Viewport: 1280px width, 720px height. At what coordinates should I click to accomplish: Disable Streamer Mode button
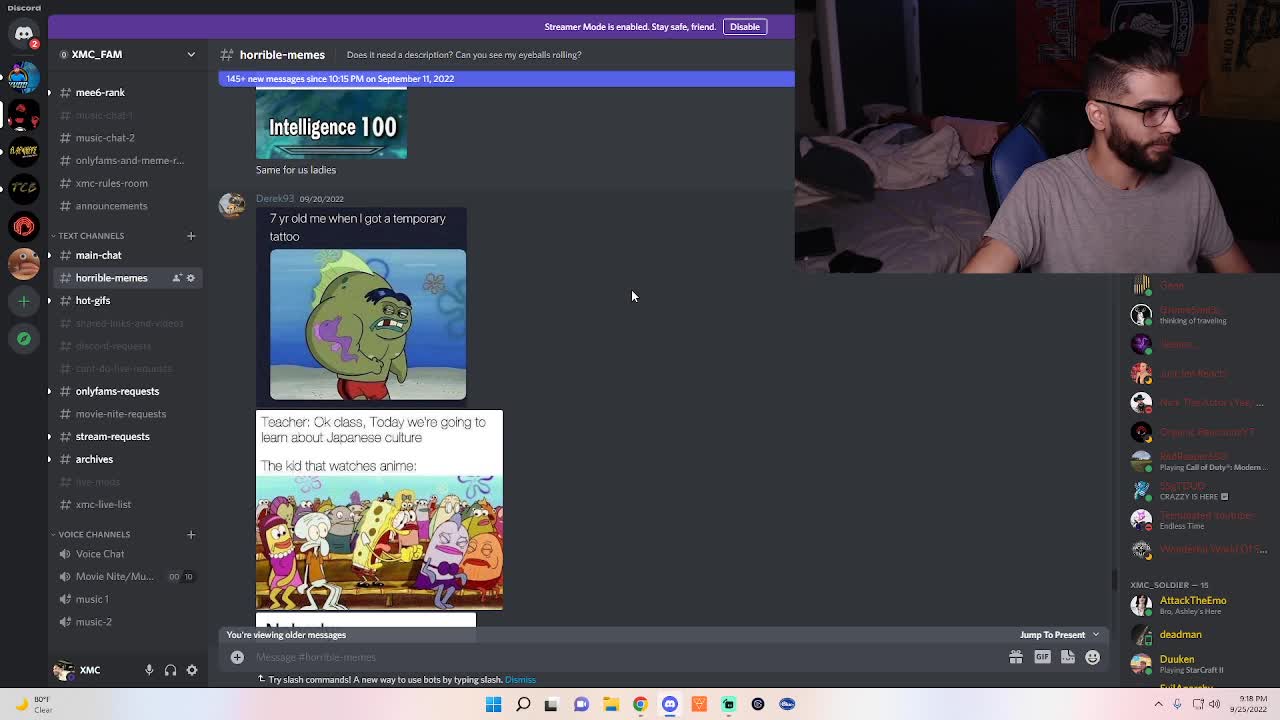[745, 27]
